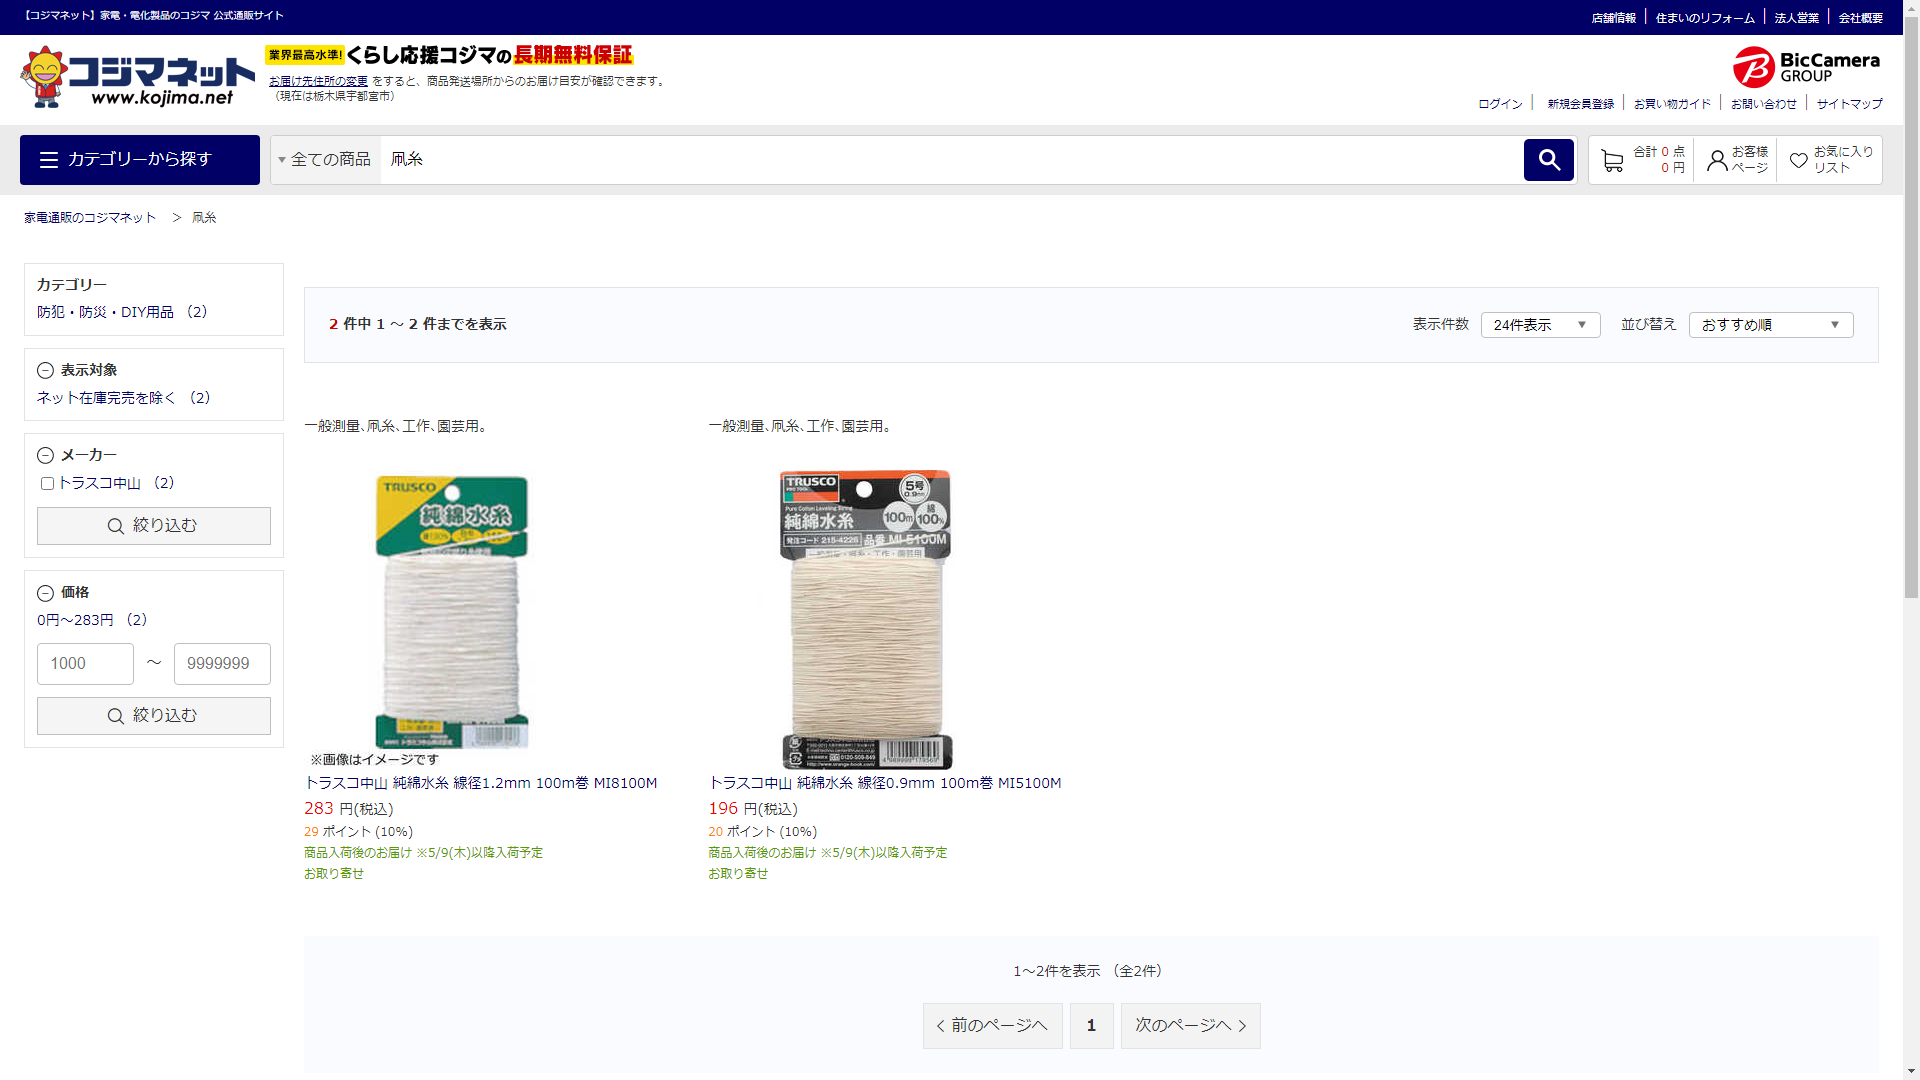Click the MI5100M product thumbnail image
Viewport: 1920px width, 1080px height.
tap(865, 618)
